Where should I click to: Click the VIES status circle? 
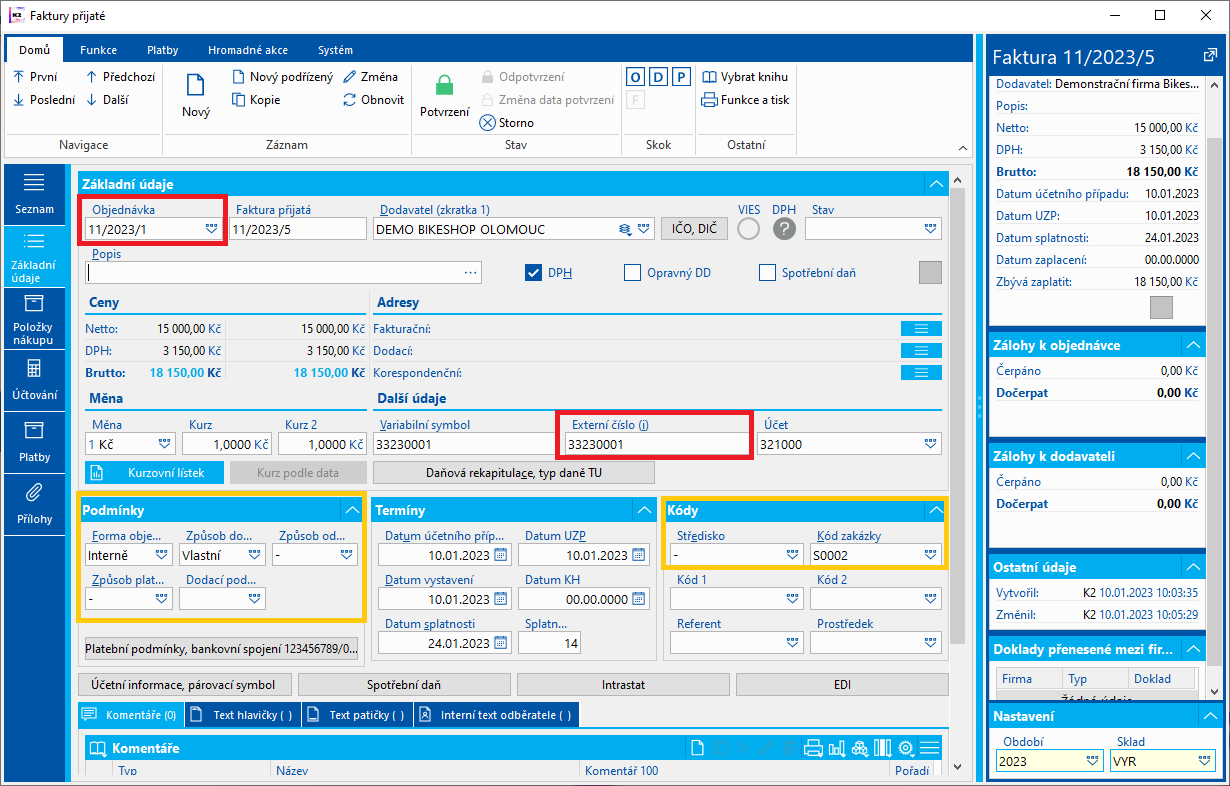point(748,229)
